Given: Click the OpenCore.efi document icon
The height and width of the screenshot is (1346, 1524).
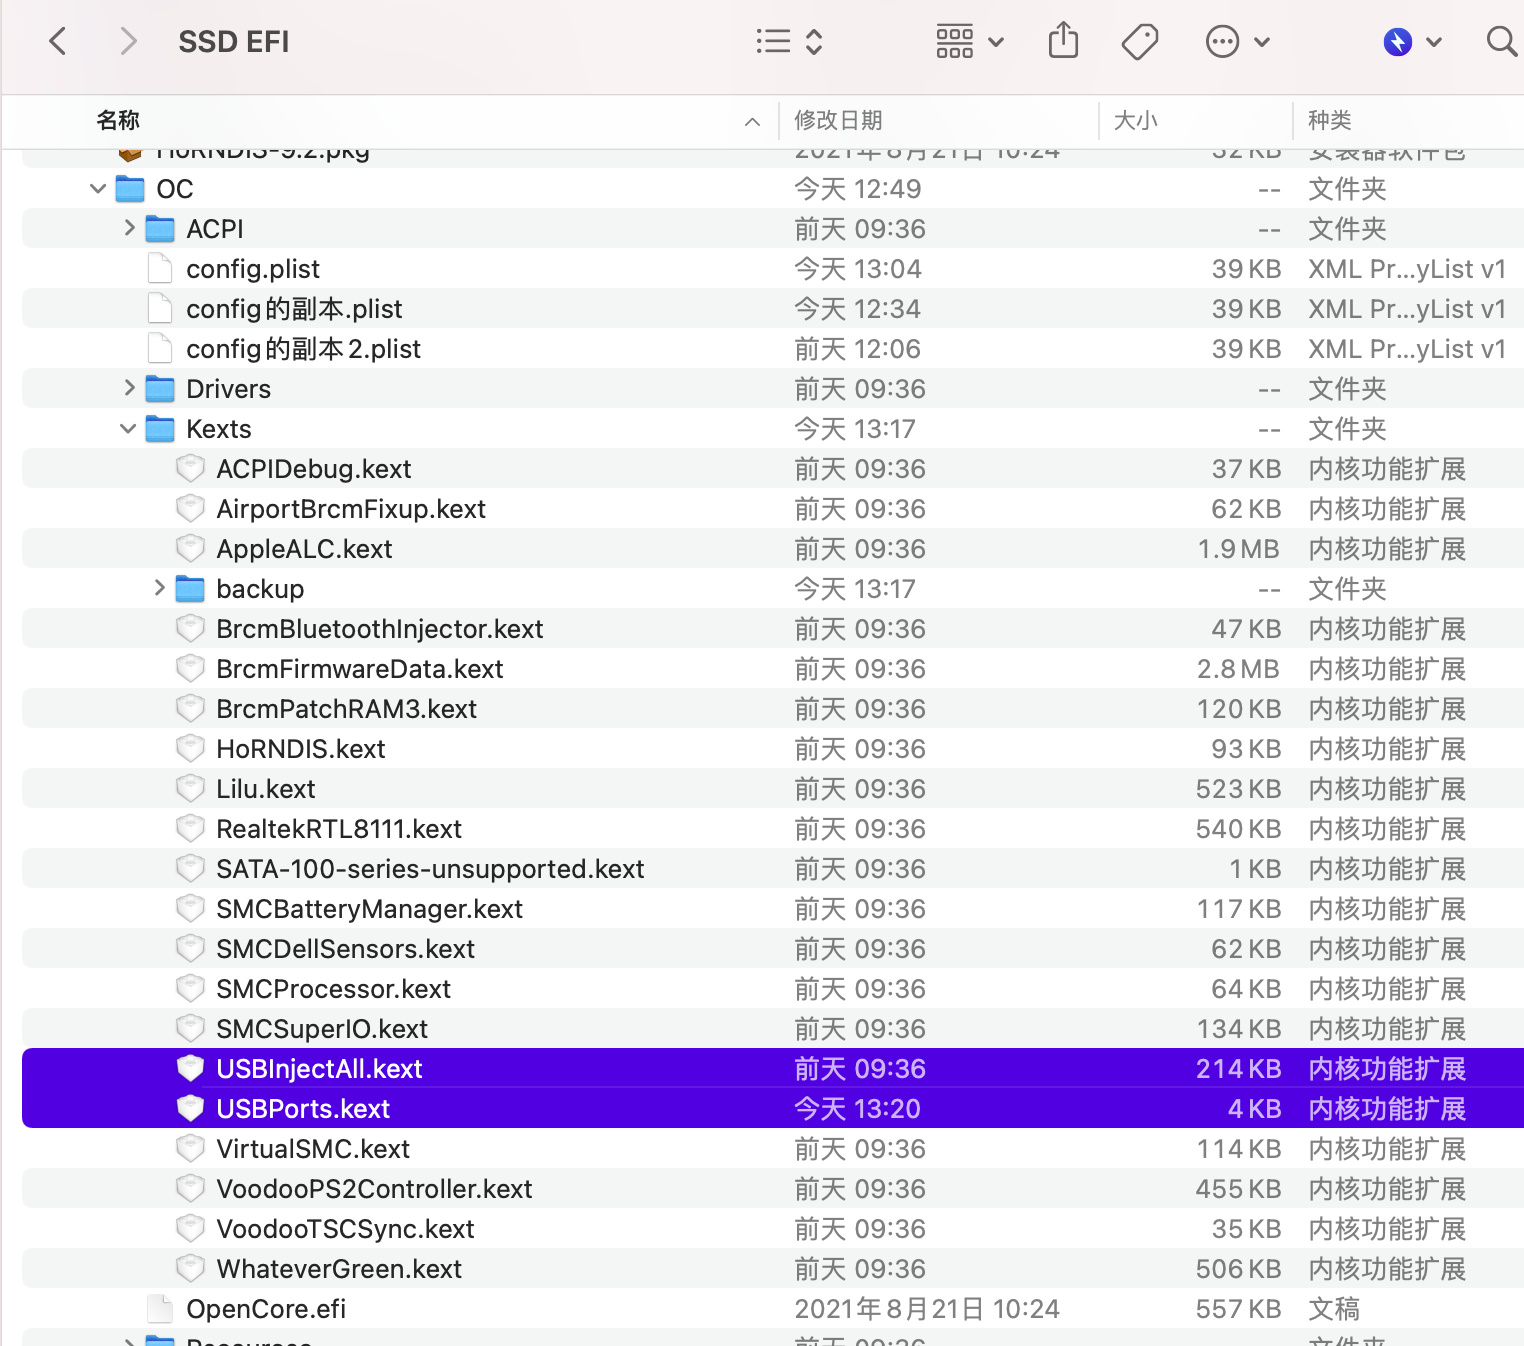Looking at the screenshot, I should tap(160, 1308).
